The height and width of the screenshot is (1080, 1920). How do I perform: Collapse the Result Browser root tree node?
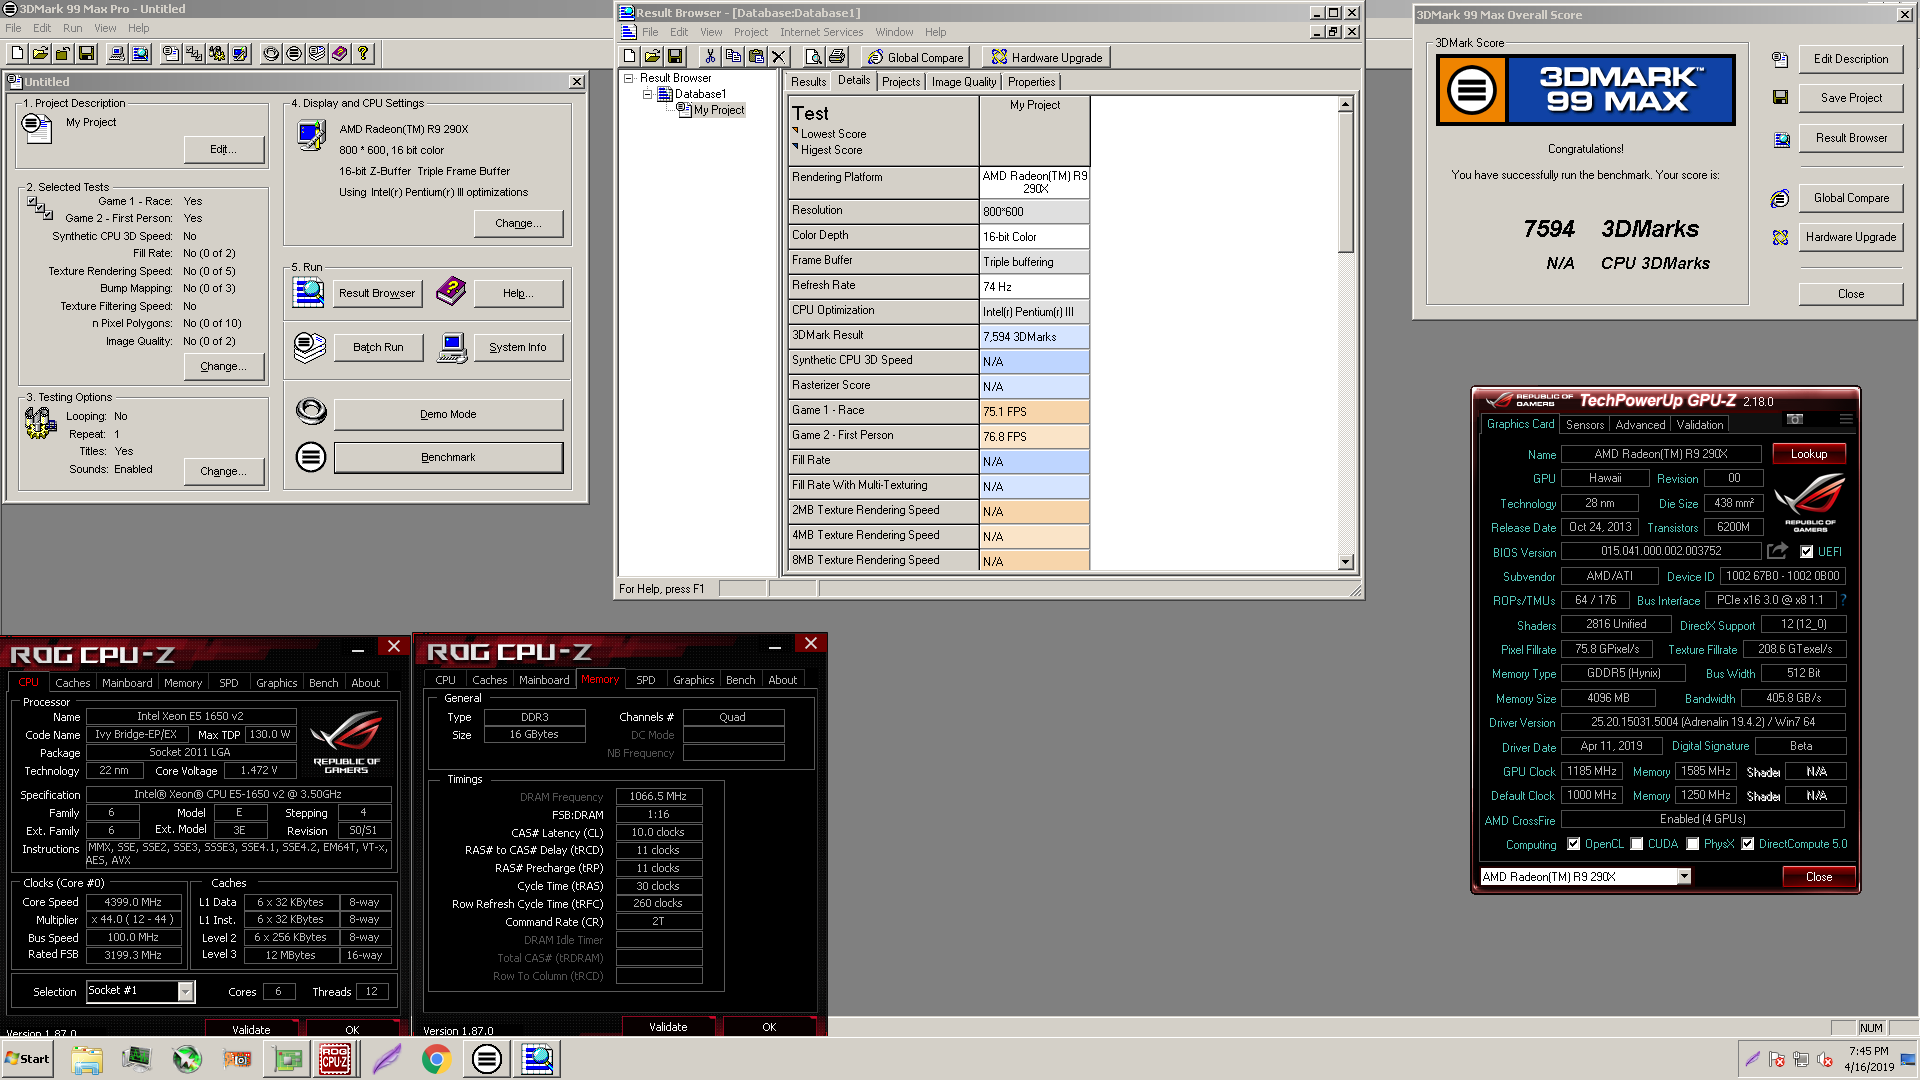[629, 78]
